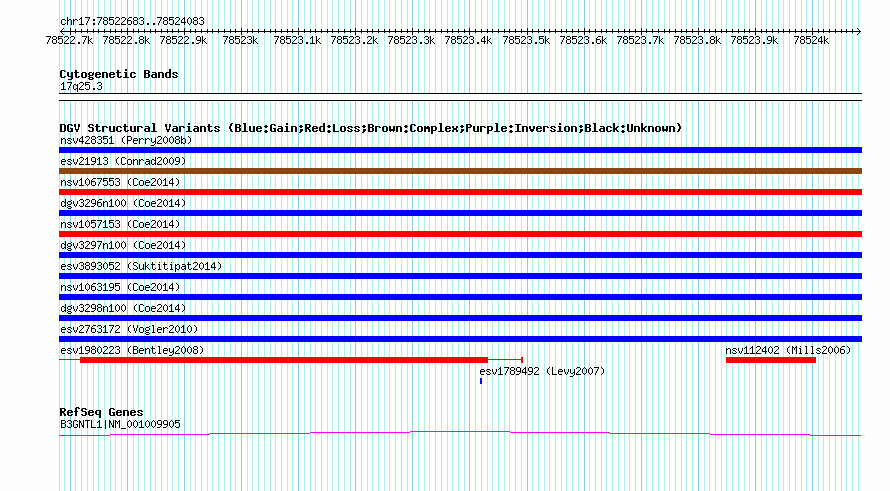Click the blue bar under dgv3296n100

(x=460, y=213)
